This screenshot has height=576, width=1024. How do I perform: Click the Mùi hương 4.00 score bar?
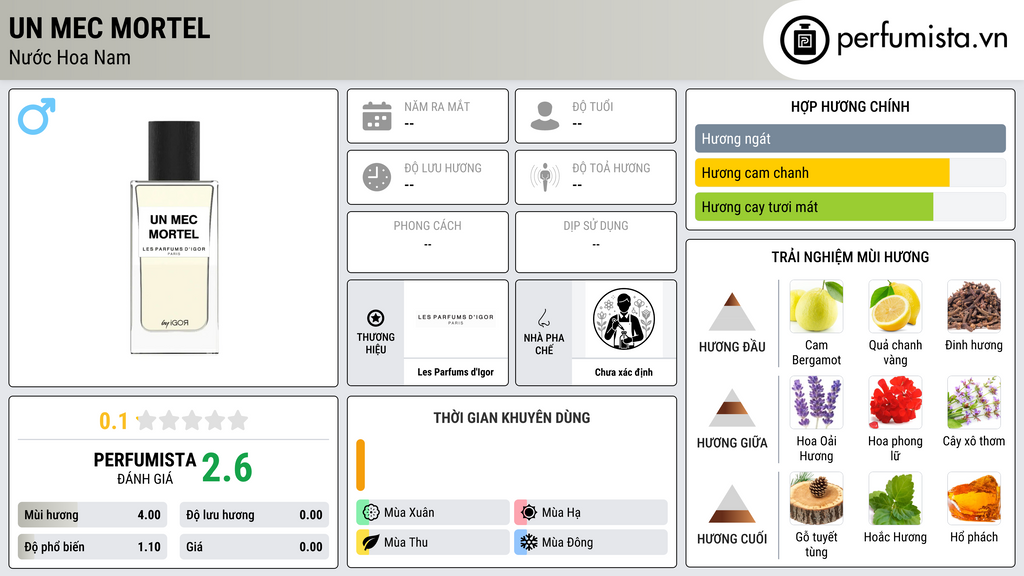(x=92, y=515)
